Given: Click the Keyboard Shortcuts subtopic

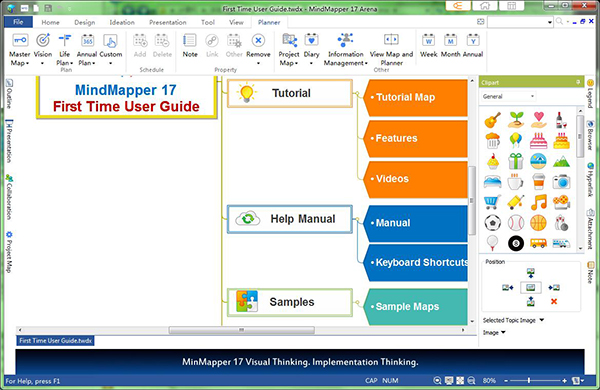Looking at the screenshot, I should [x=417, y=263].
